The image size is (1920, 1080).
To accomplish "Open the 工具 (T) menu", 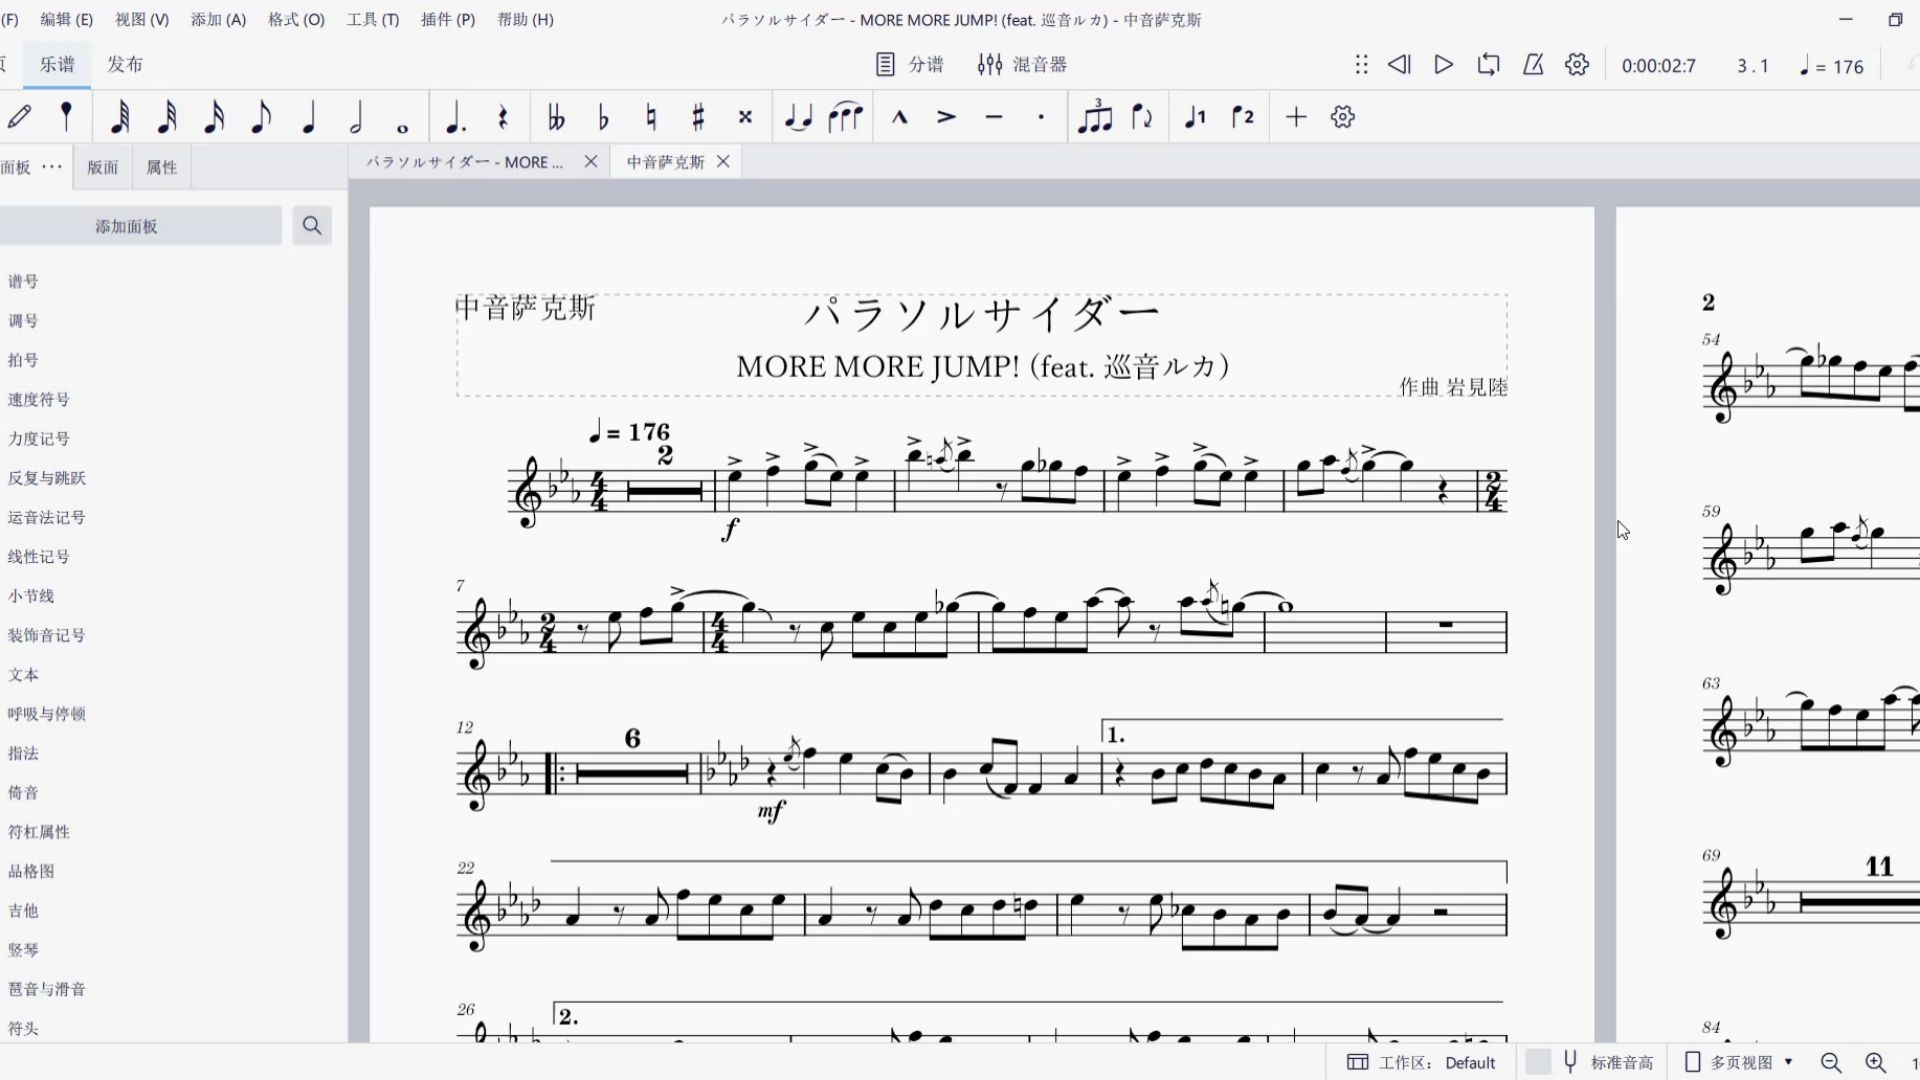I will [373, 19].
